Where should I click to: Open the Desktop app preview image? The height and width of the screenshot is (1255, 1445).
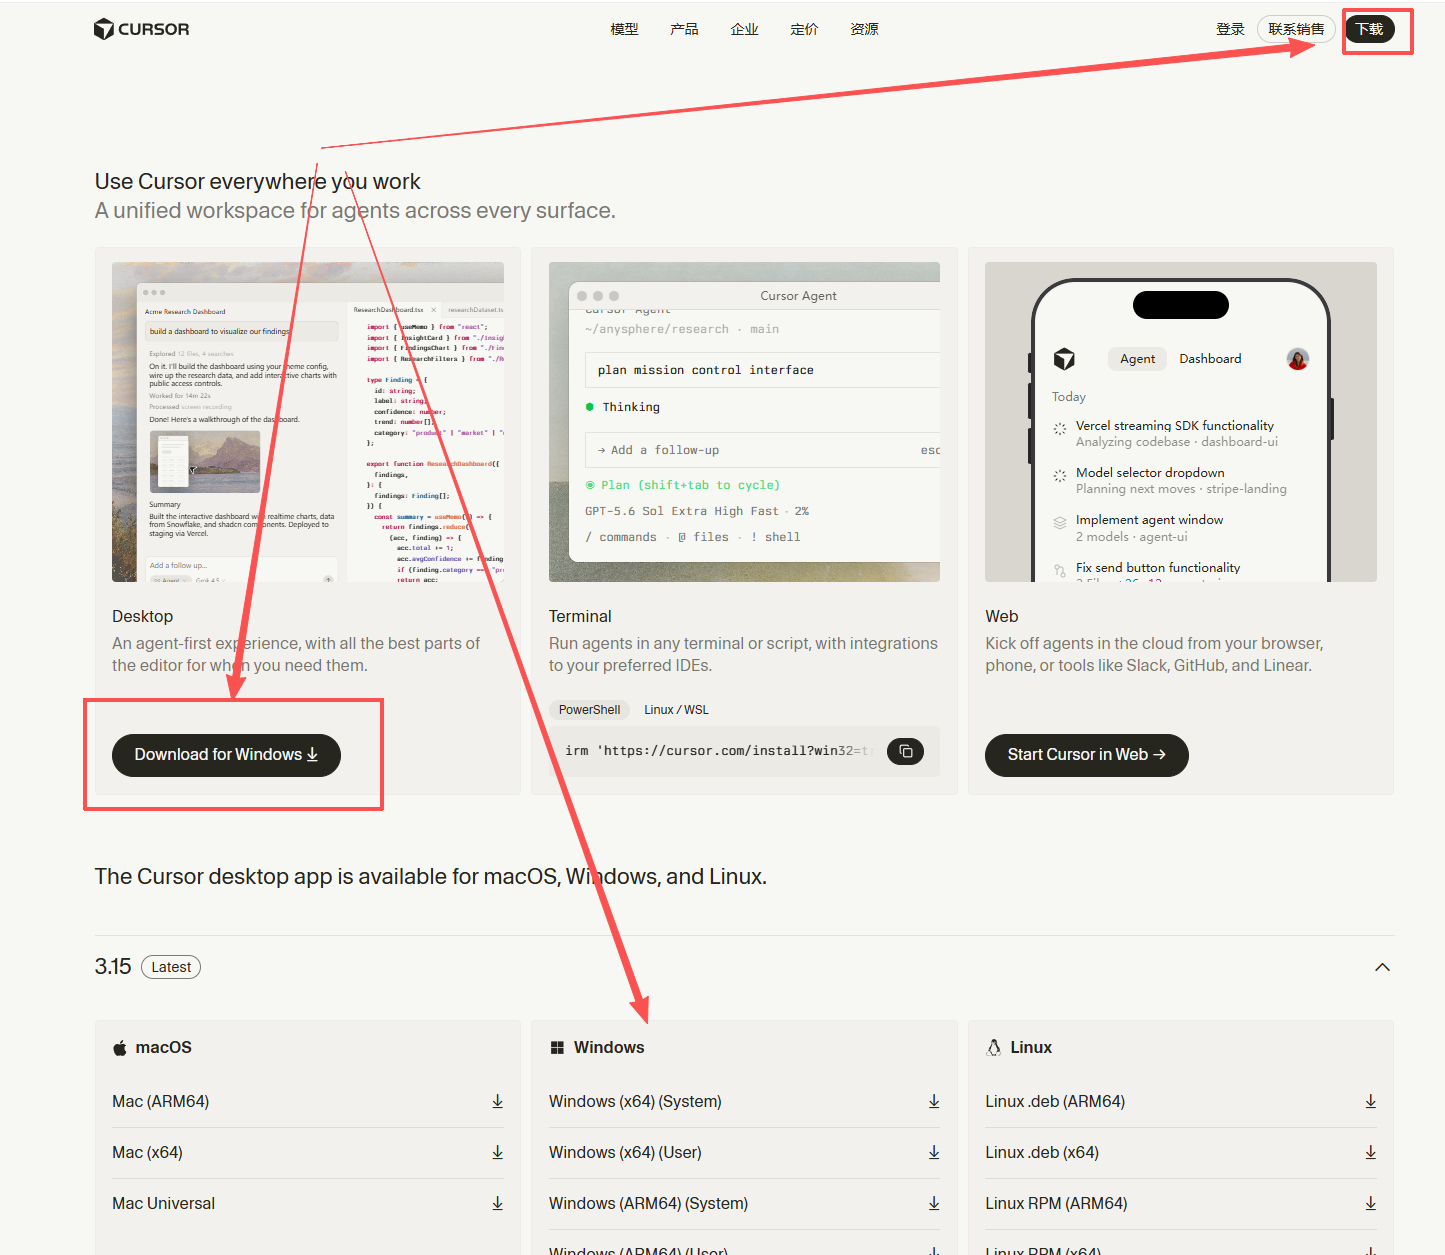pyautogui.click(x=308, y=422)
